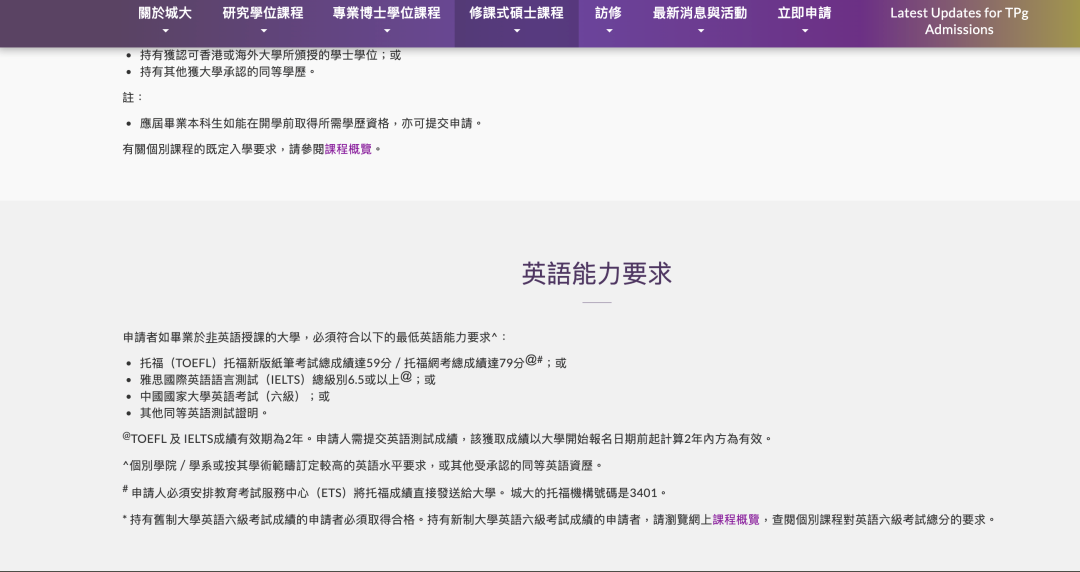Image resolution: width=1080 pixels, height=572 pixels.
Task: Expand dropdown arrow under 訪修
Action: click(x=609, y=31)
